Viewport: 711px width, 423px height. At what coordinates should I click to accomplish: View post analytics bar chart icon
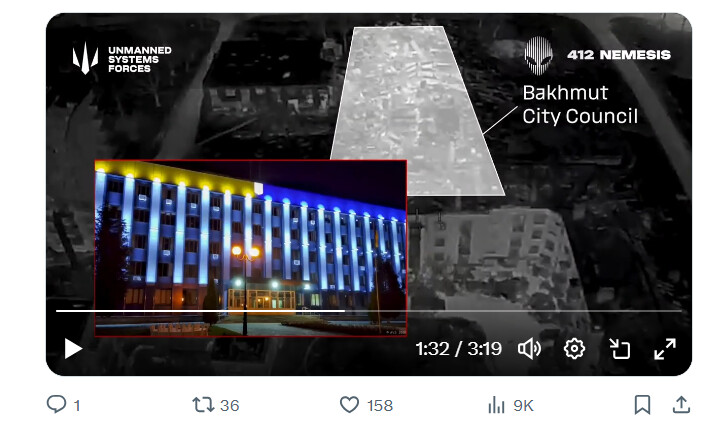(x=497, y=405)
